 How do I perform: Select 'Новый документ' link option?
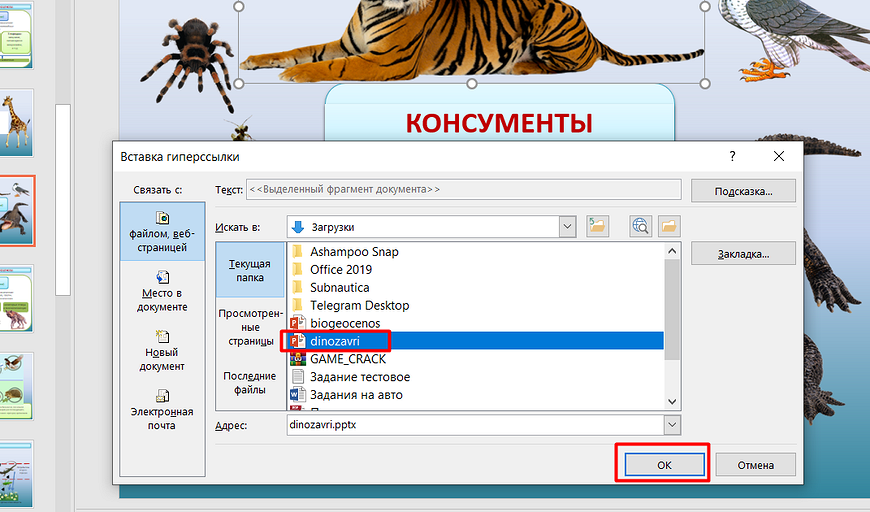click(x=161, y=350)
